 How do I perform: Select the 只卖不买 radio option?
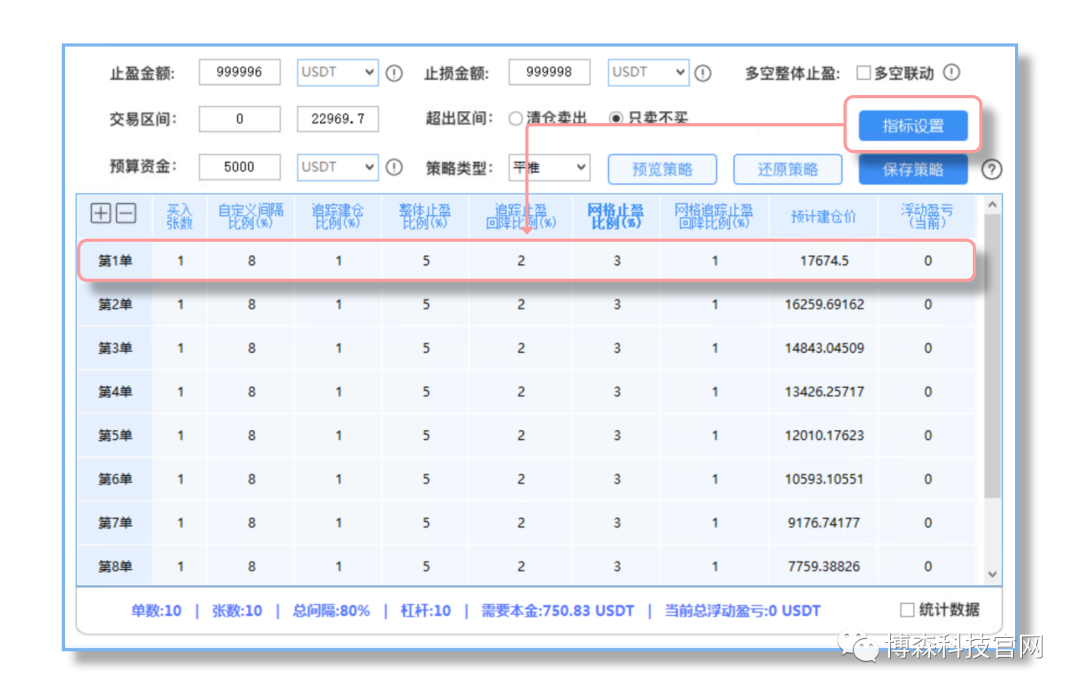point(616,118)
